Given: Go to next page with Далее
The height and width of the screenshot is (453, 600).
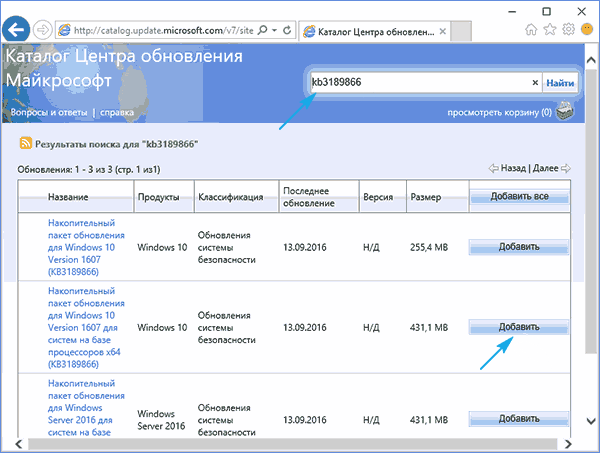Looking at the screenshot, I should (x=545, y=169).
